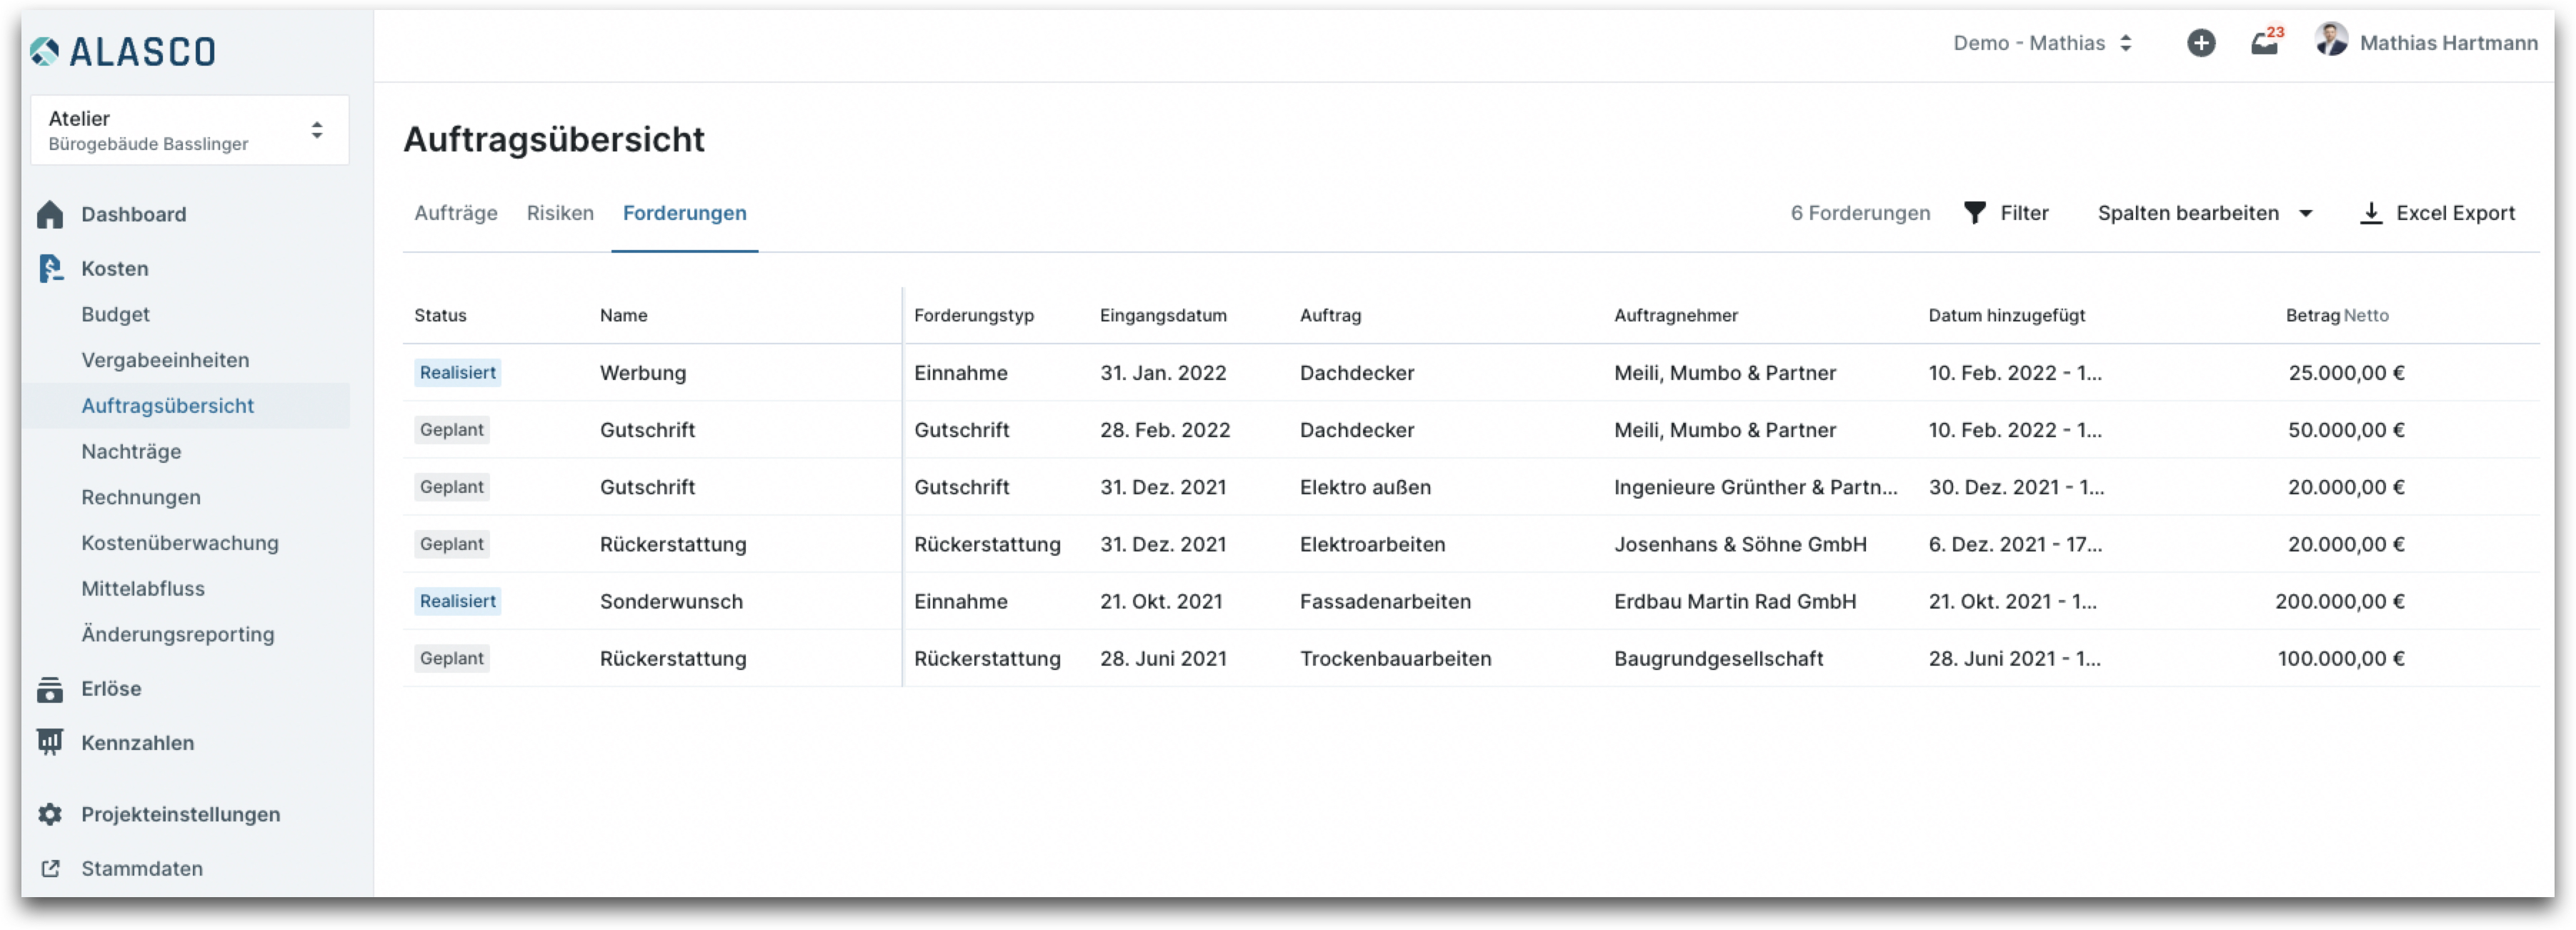Click the Alasco logo

[x=123, y=51]
